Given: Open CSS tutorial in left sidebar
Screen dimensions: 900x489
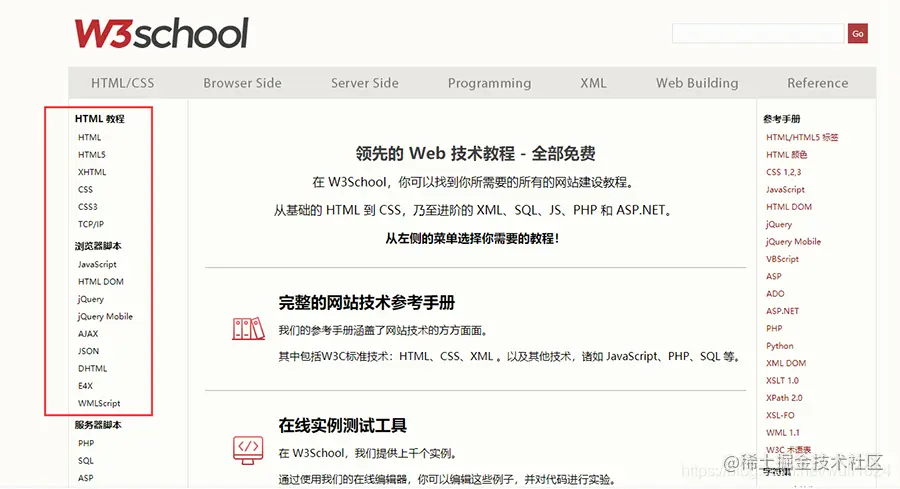Looking at the screenshot, I should coord(86,189).
